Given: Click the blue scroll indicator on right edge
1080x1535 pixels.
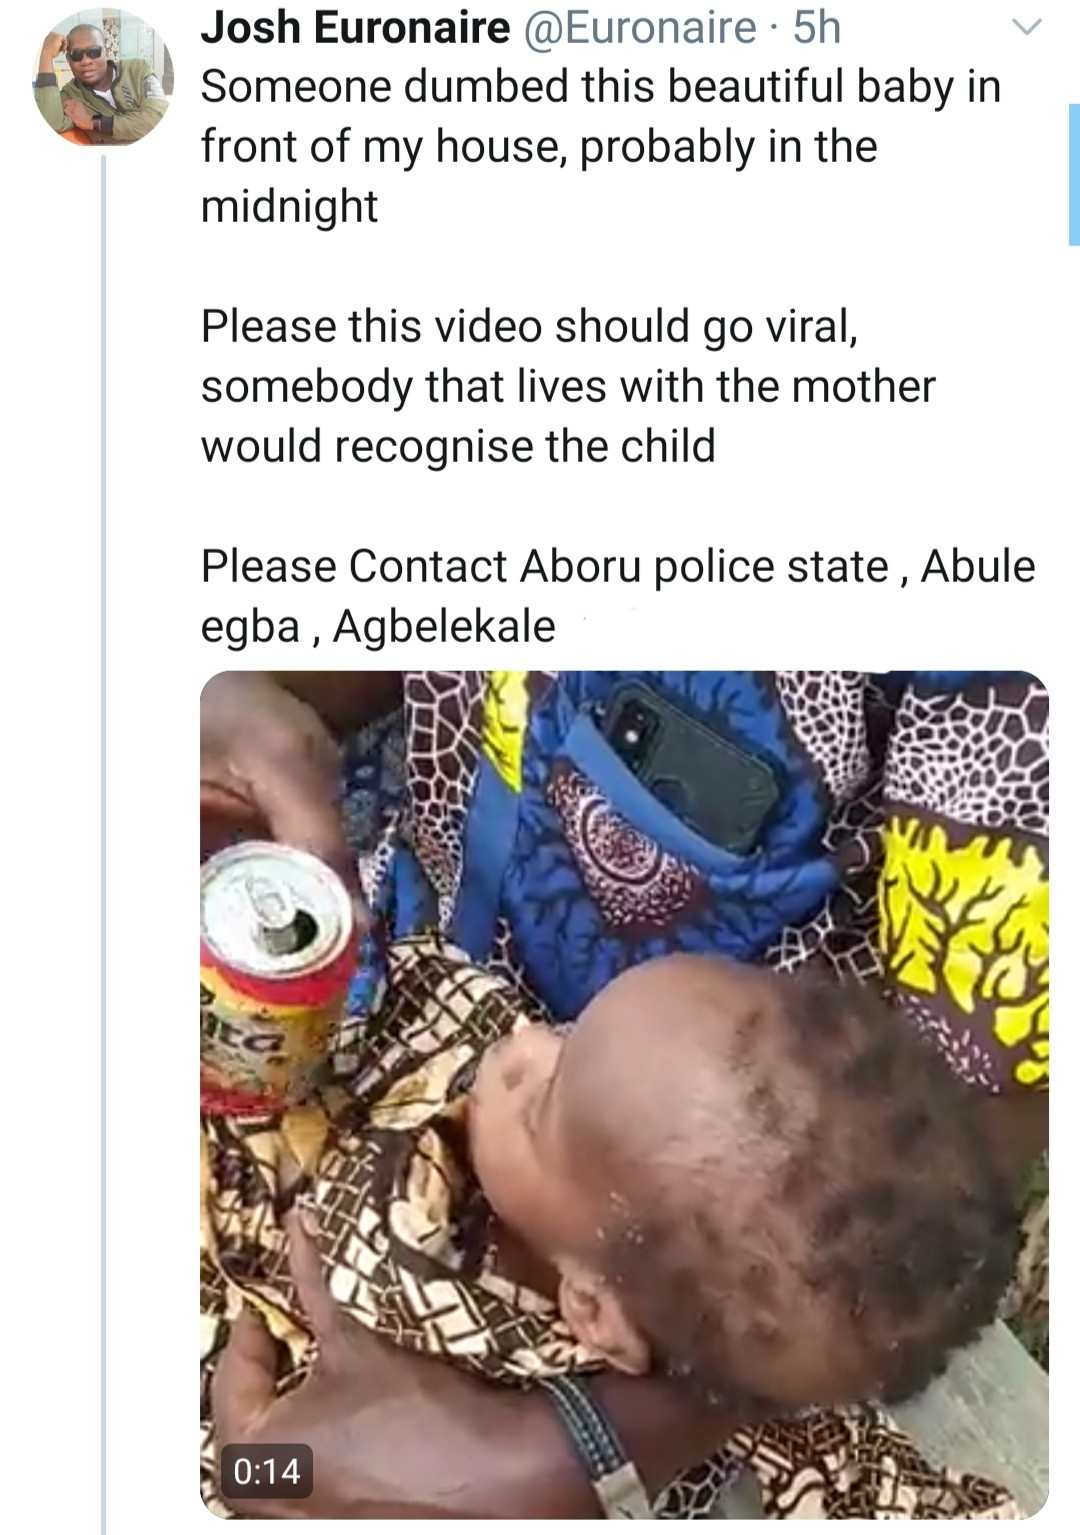Looking at the screenshot, I should (1074, 174).
